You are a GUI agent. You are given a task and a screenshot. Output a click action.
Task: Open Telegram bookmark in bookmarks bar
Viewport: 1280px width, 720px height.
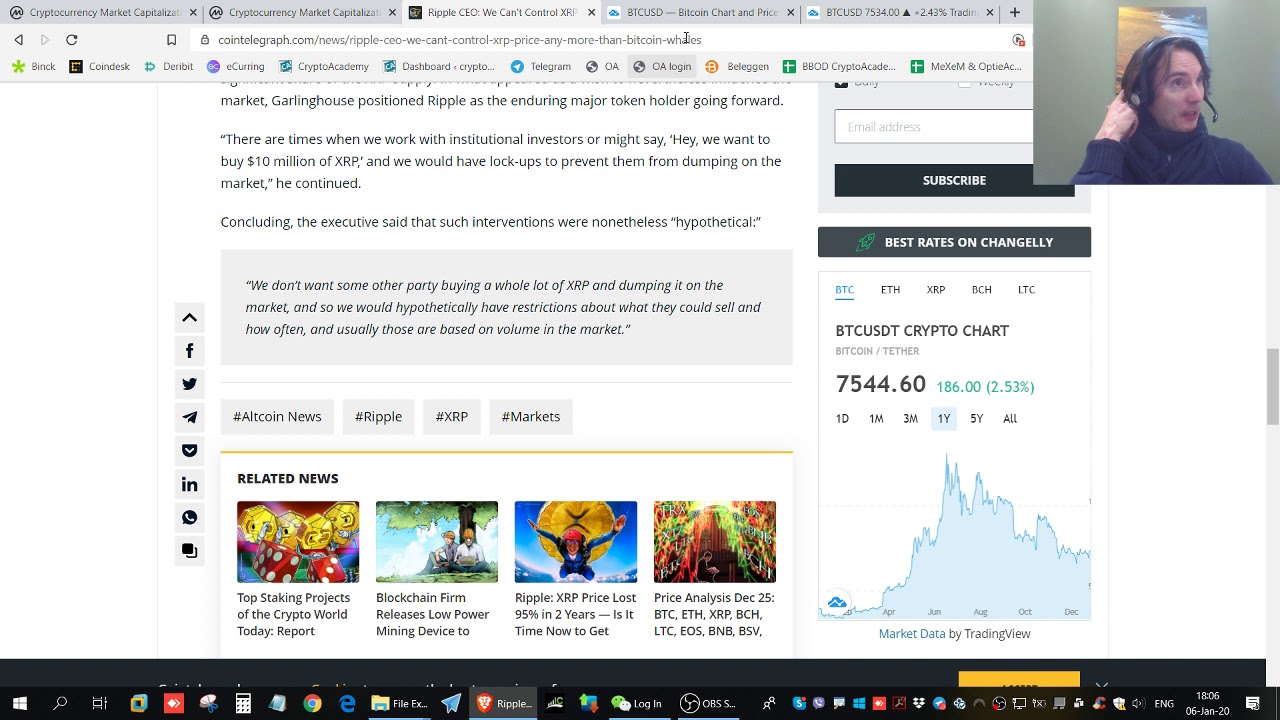click(541, 67)
